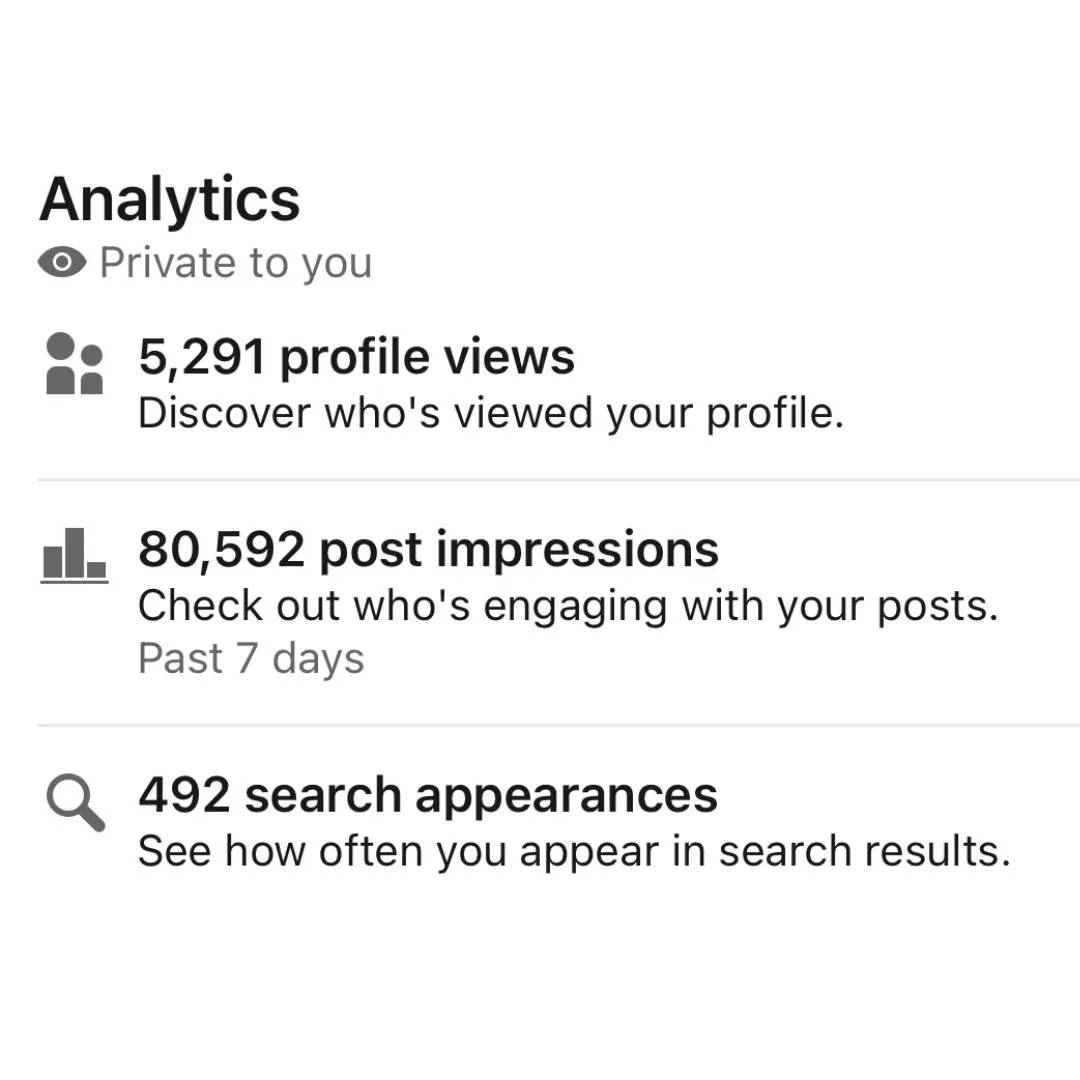Click the 80,592 number in post impressions
This screenshot has height=1080, width=1080.
[x=221, y=550]
